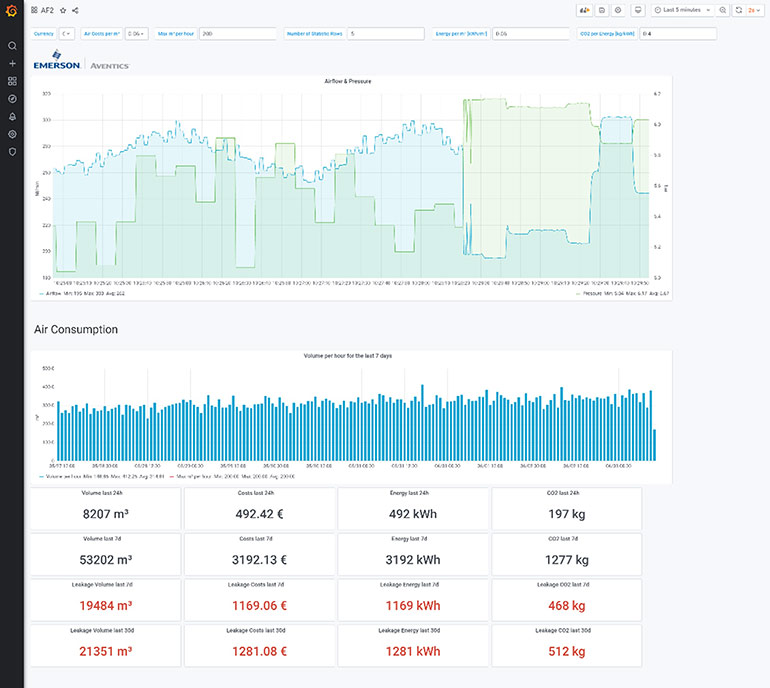Click the CO2 per Energy input field

coord(678,34)
